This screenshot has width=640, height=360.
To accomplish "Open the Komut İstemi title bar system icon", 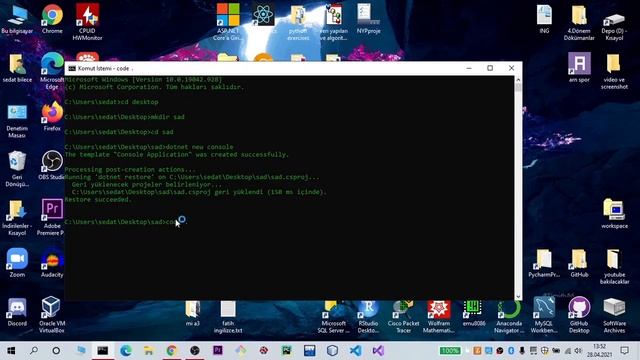I will point(72,68).
